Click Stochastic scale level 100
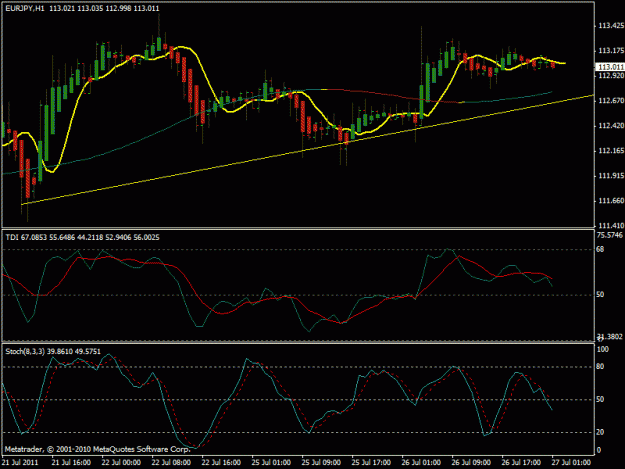Image resolution: width=625 pixels, height=469 pixels. coord(603,349)
